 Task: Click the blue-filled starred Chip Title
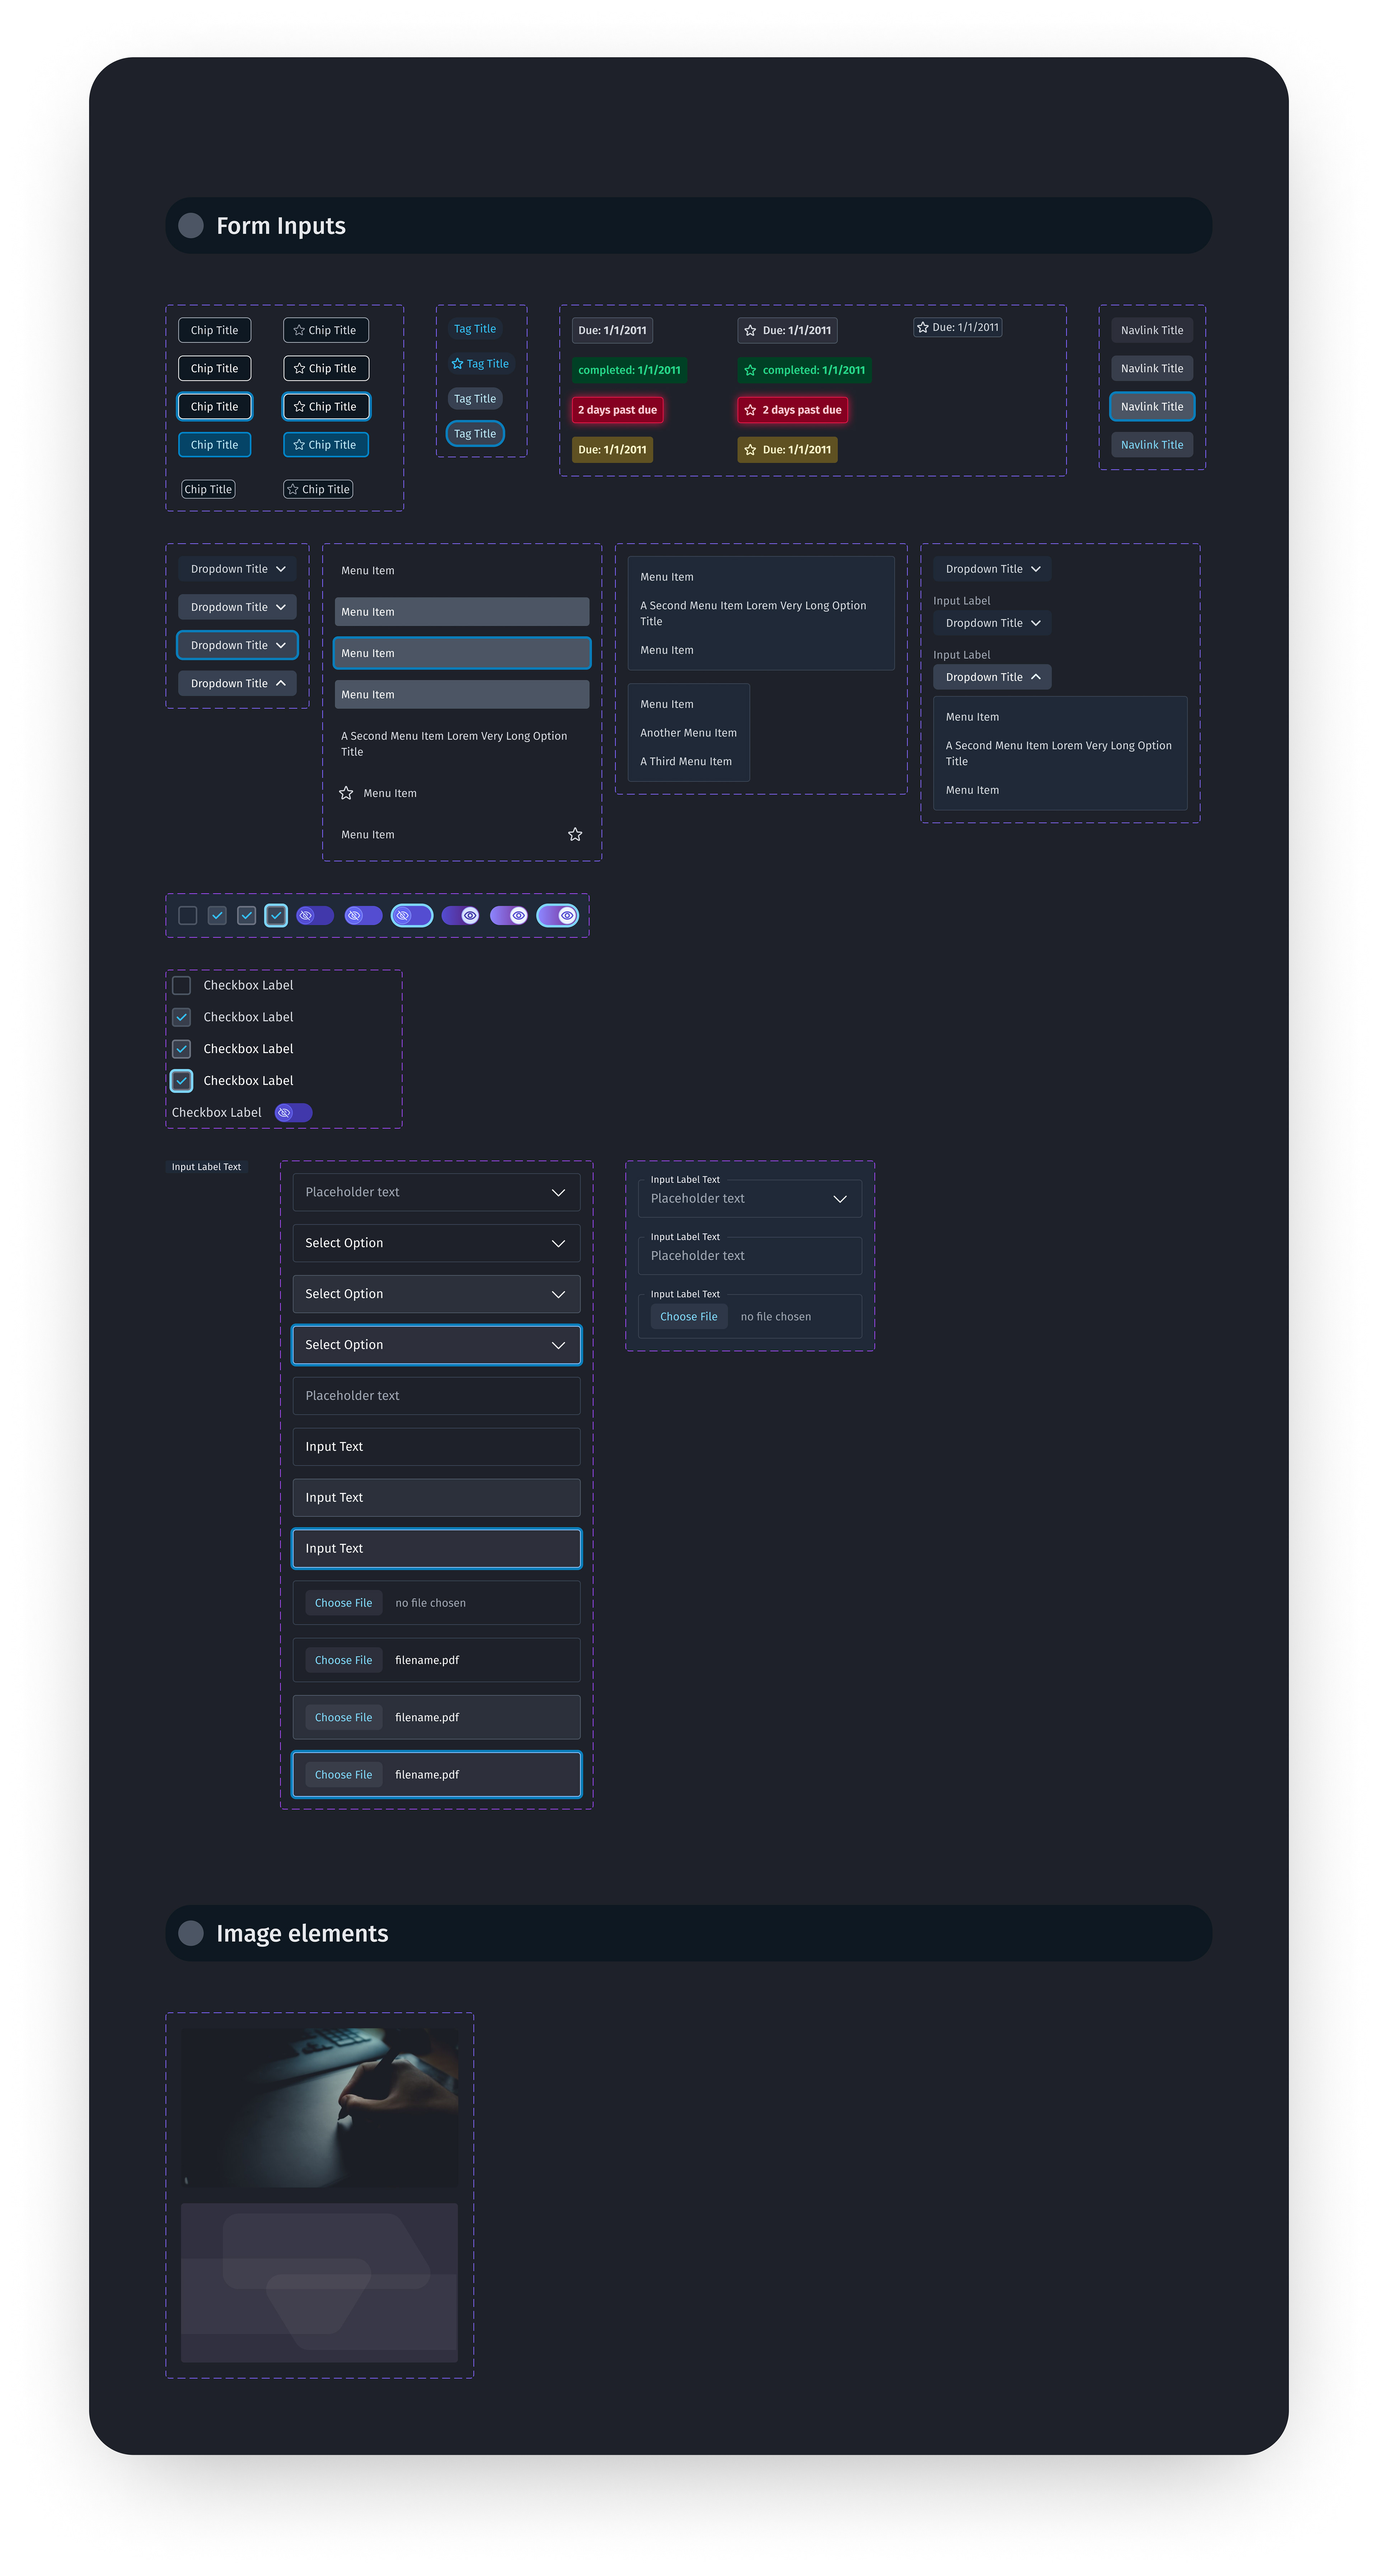click(326, 444)
